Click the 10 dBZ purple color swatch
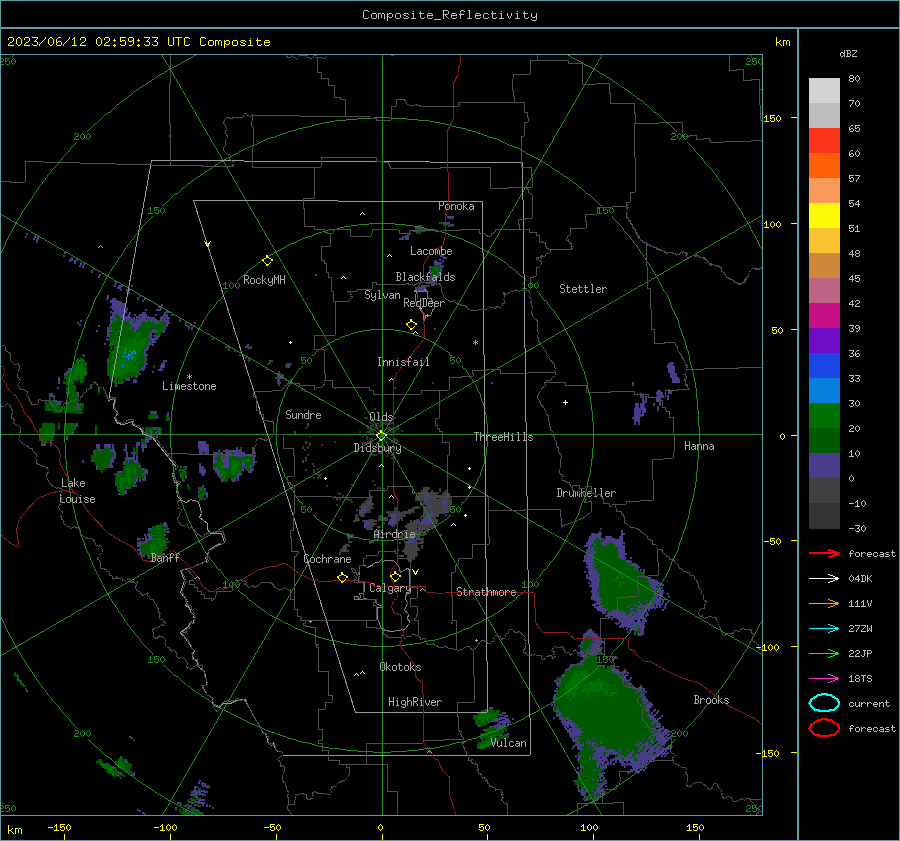This screenshot has height=841, width=900. tap(824, 466)
